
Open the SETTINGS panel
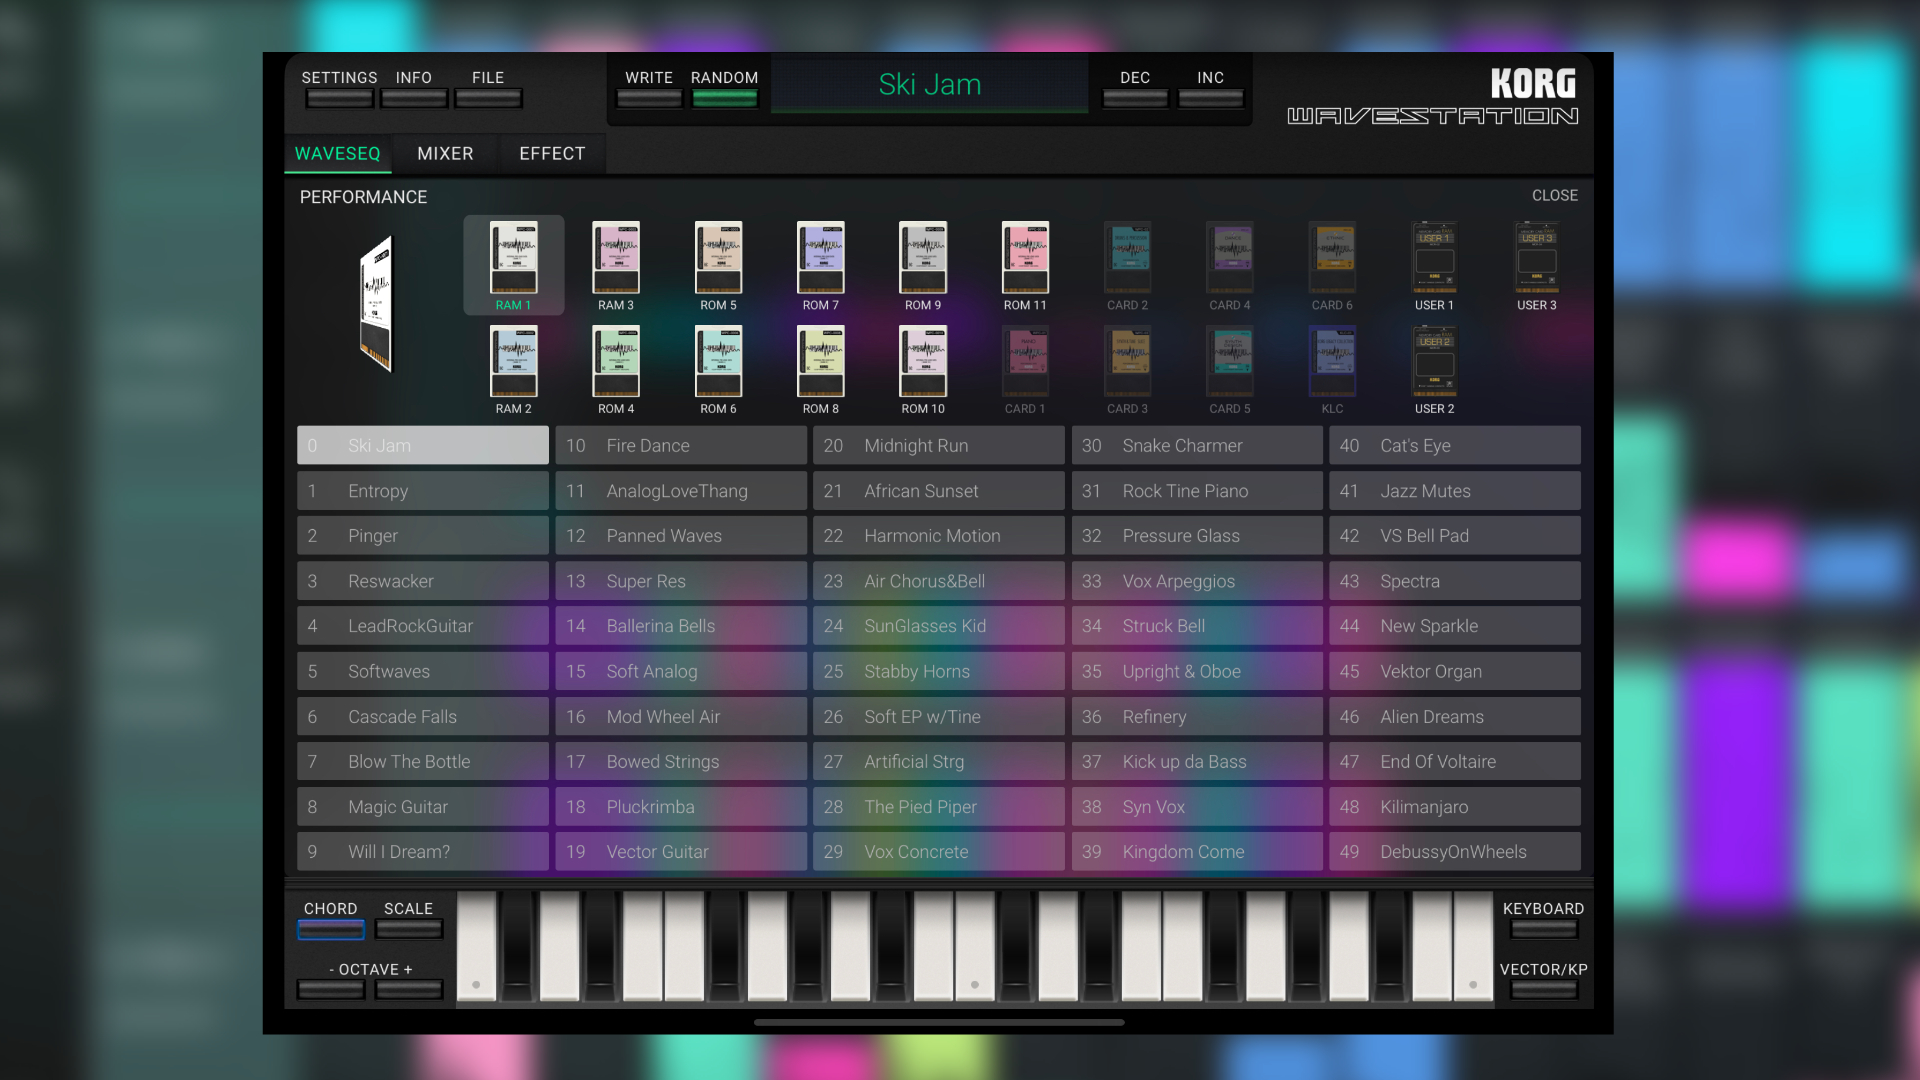[339, 98]
